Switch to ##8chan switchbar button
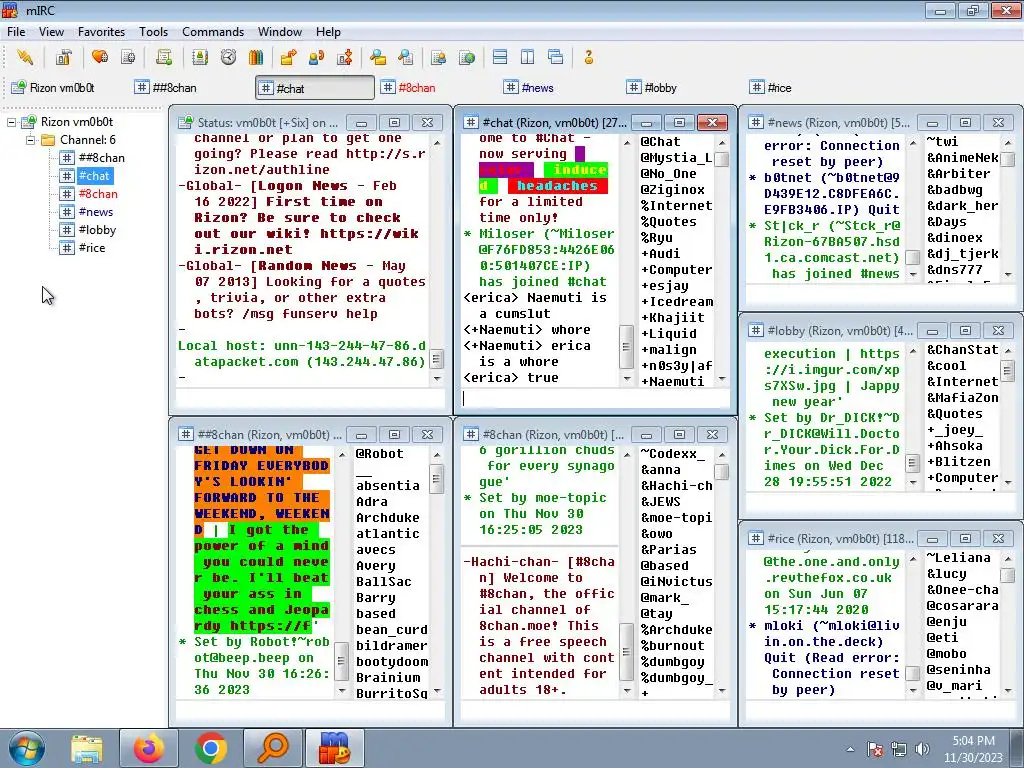Viewport: 1024px width, 768px height. pos(189,88)
